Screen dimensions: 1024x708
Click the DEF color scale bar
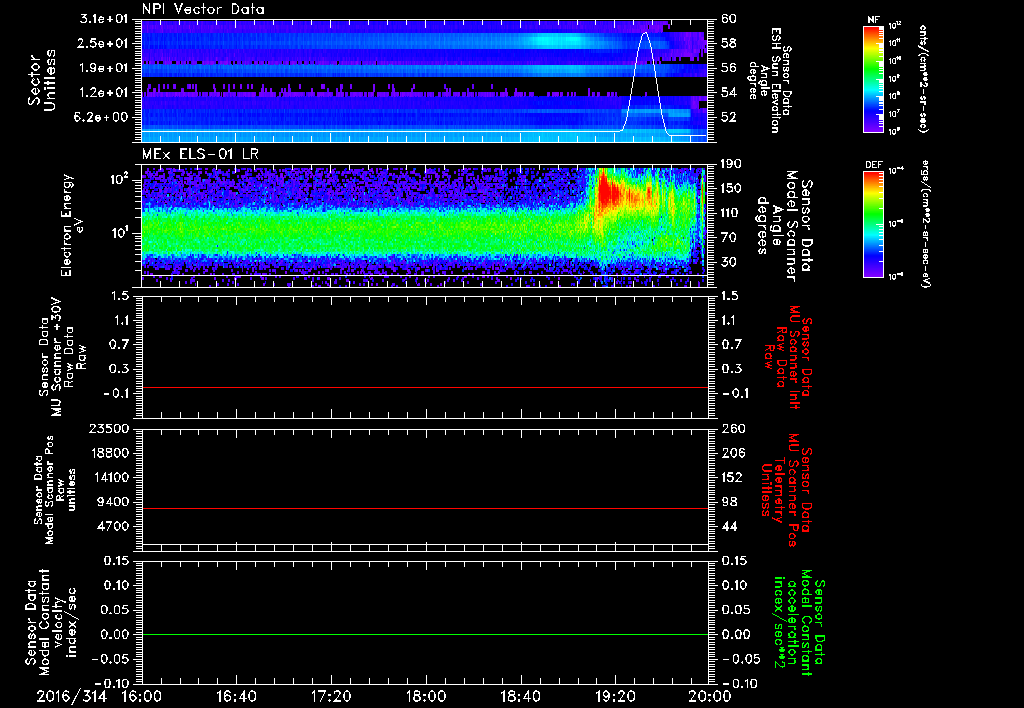click(874, 224)
